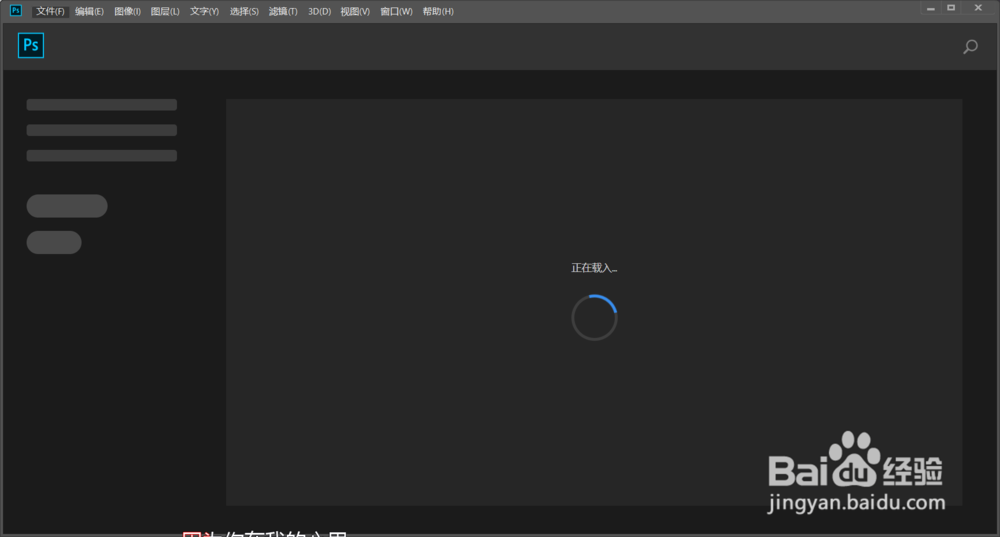
Task: Open the 滤镜(T) menu
Action: [283, 11]
